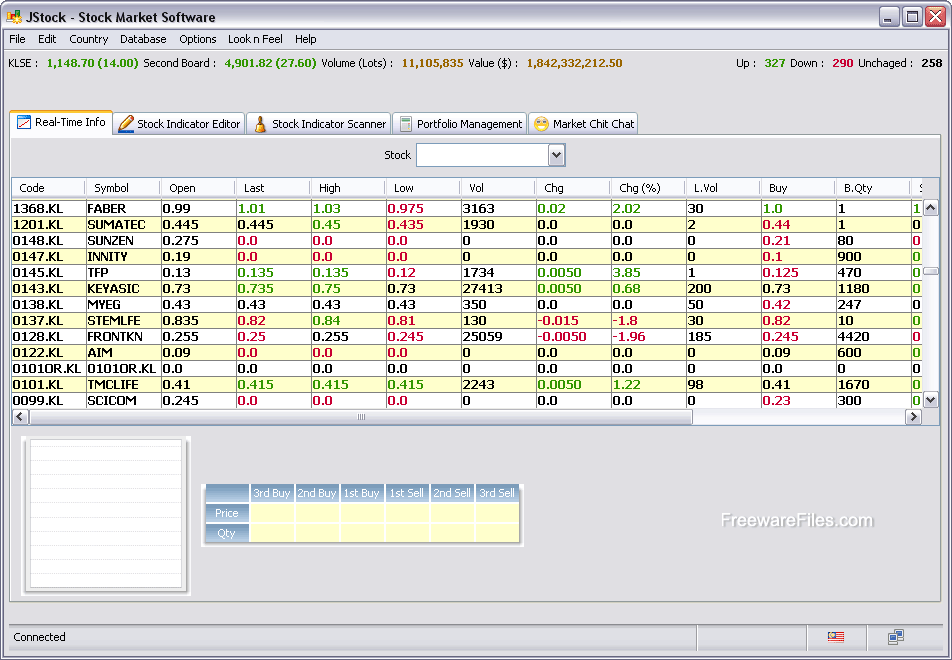The image size is (952, 660).
Task: Click the network connection icon in status bar
Action: (896, 636)
